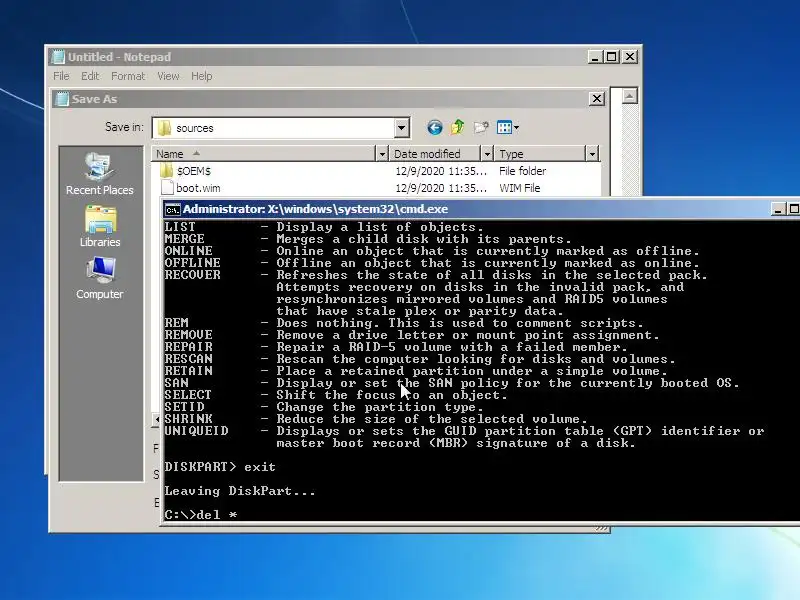Sort files by Date modified header
Viewport: 800px width, 600px height.
(435, 154)
